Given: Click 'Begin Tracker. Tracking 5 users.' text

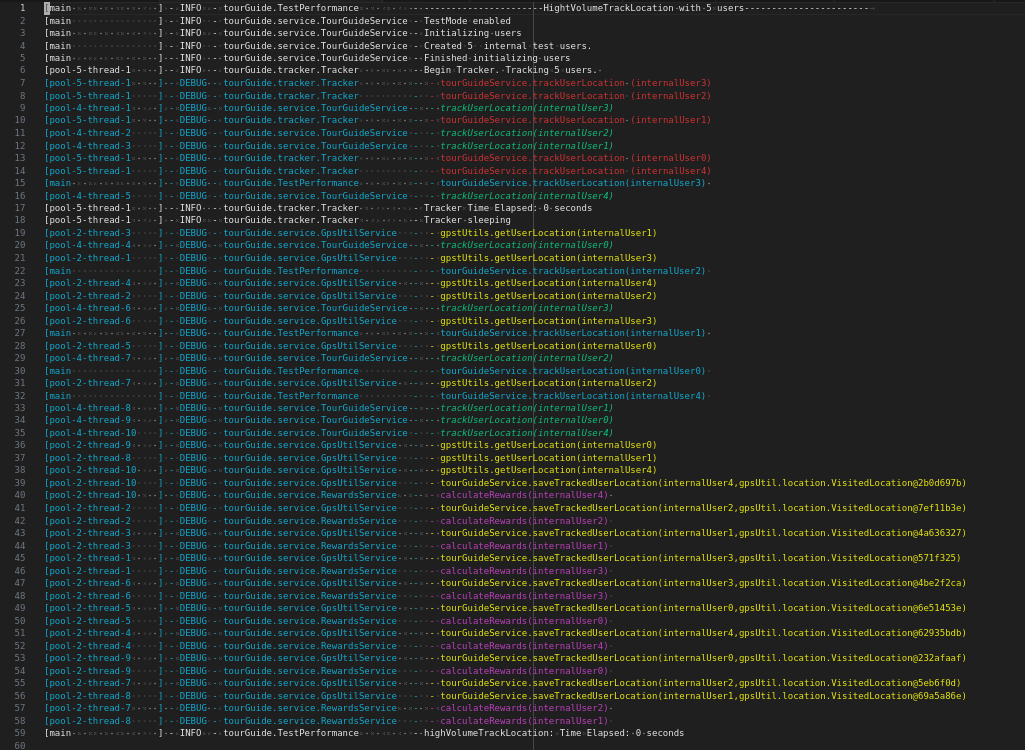Looking at the screenshot, I should tap(511, 71).
